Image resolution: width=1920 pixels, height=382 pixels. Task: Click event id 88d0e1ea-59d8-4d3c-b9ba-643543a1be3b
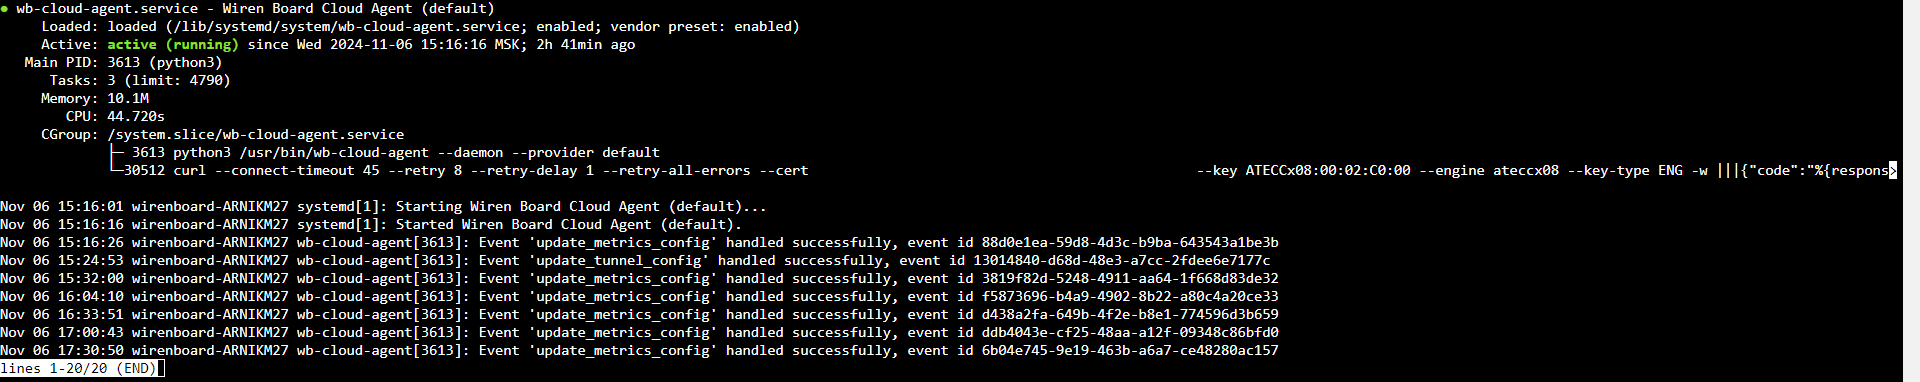coord(1130,243)
